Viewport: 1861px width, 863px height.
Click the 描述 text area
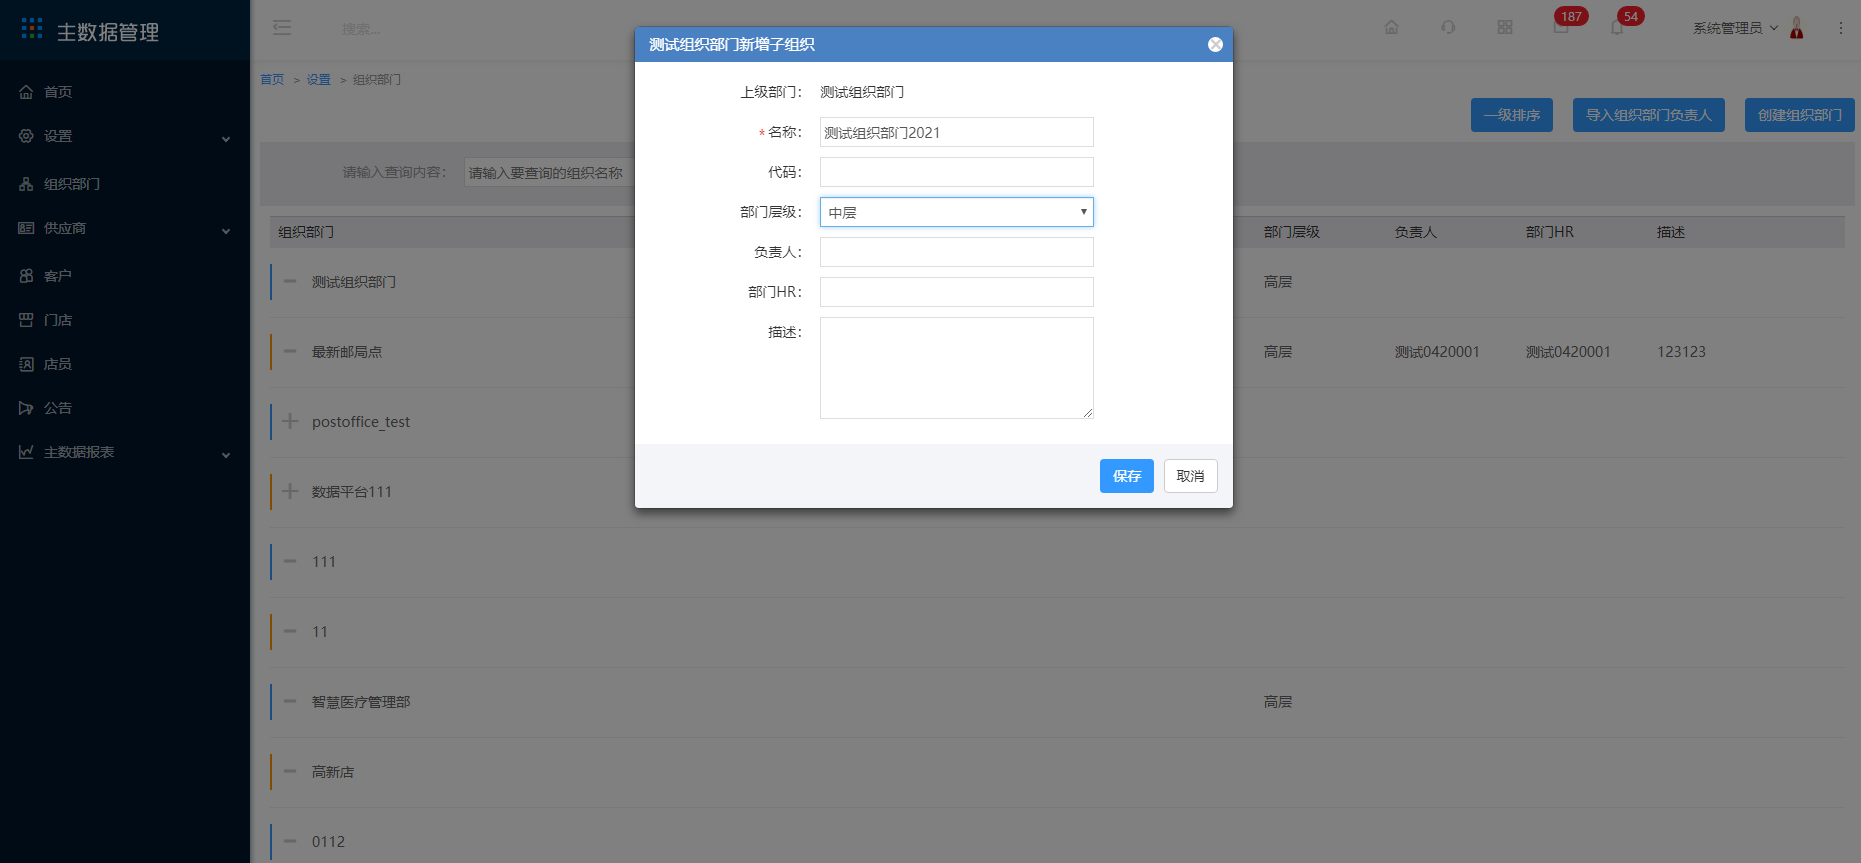point(957,368)
